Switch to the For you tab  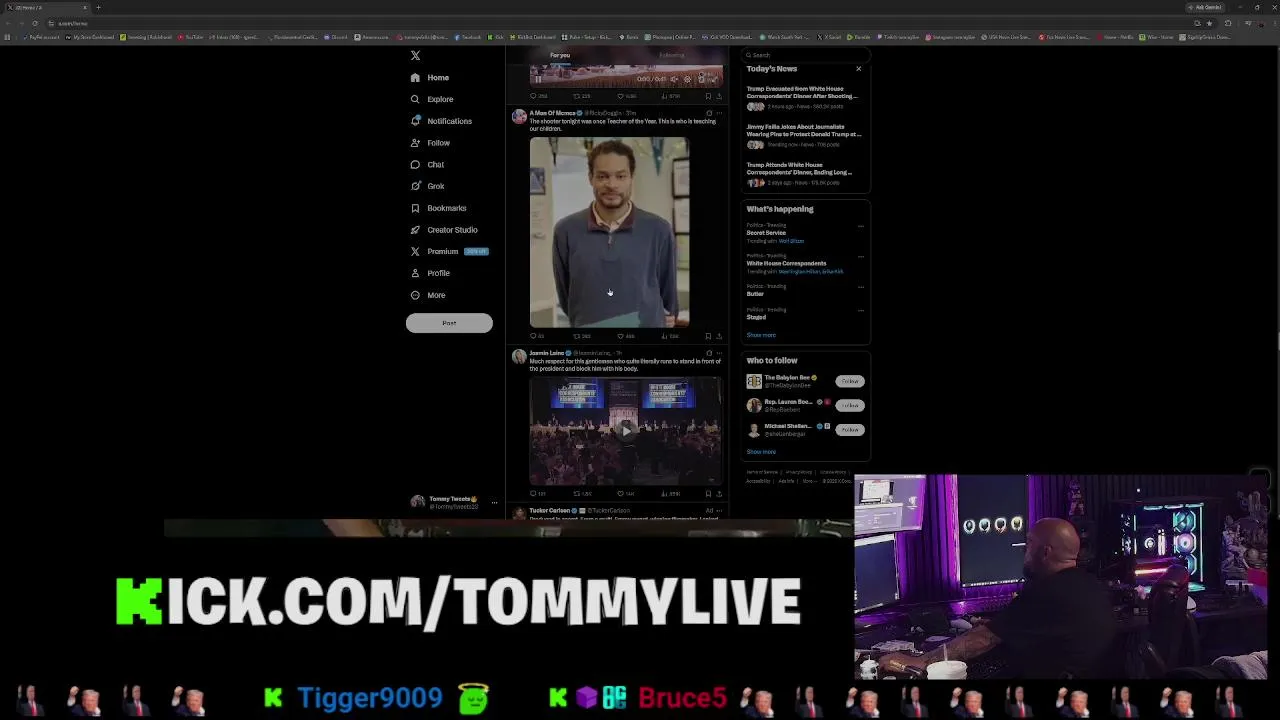(560, 55)
